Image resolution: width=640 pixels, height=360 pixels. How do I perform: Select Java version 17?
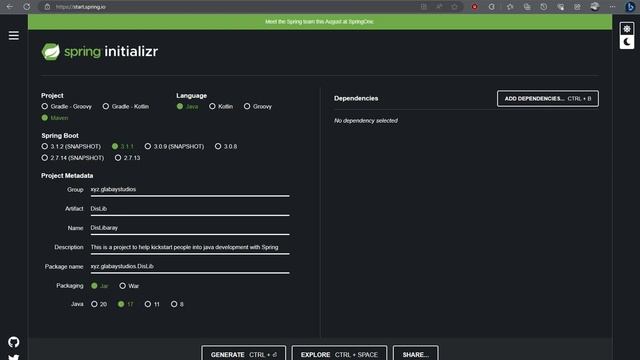click(x=125, y=304)
